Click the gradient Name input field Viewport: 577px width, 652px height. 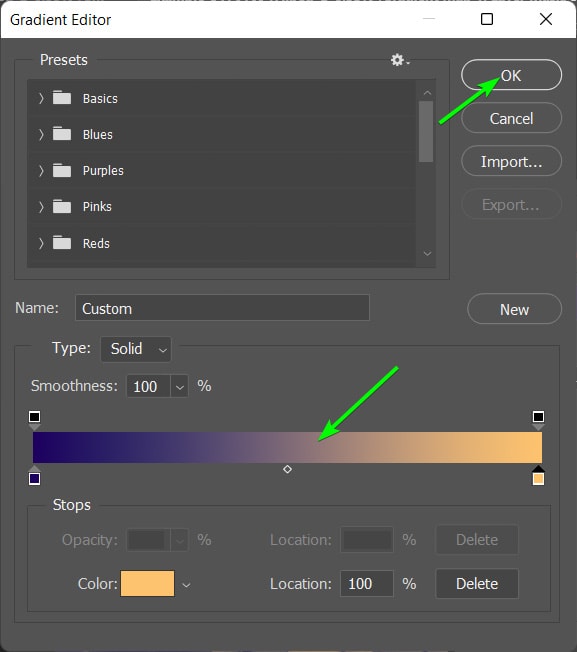point(222,308)
